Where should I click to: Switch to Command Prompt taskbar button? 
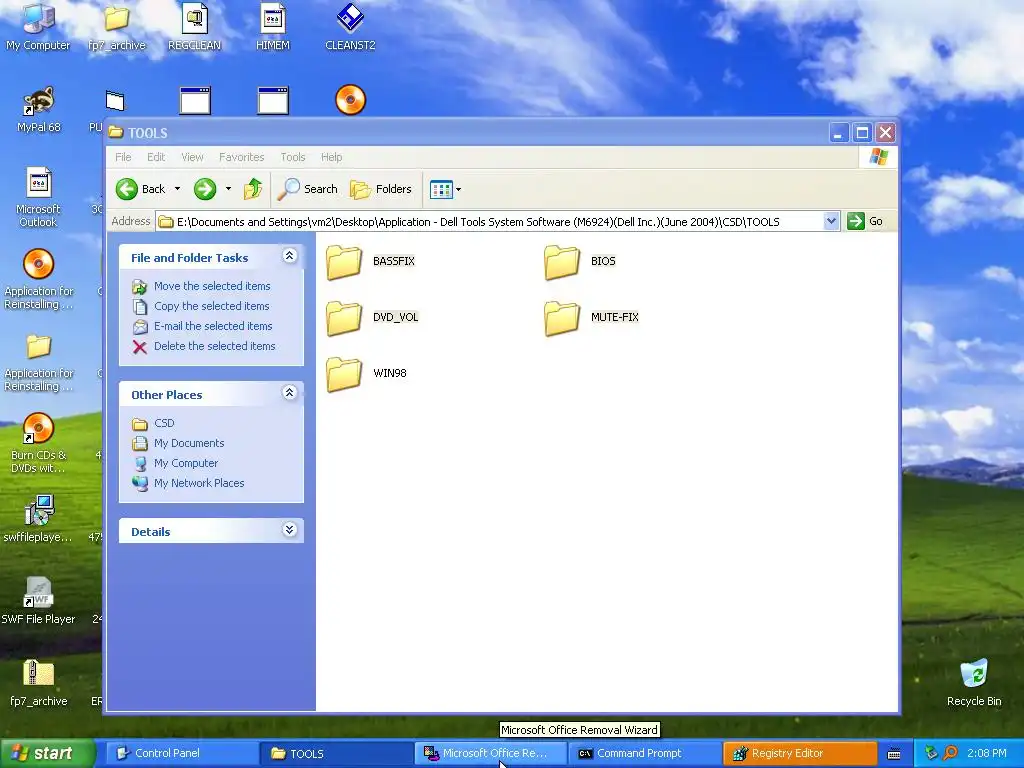coord(645,754)
